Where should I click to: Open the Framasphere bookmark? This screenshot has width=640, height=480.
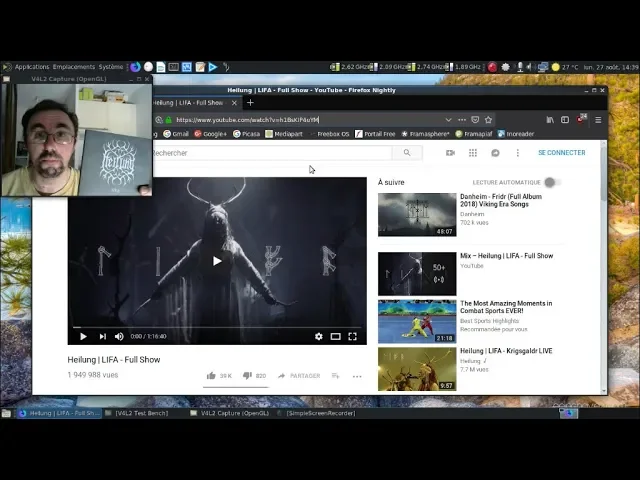coord(425,134)
